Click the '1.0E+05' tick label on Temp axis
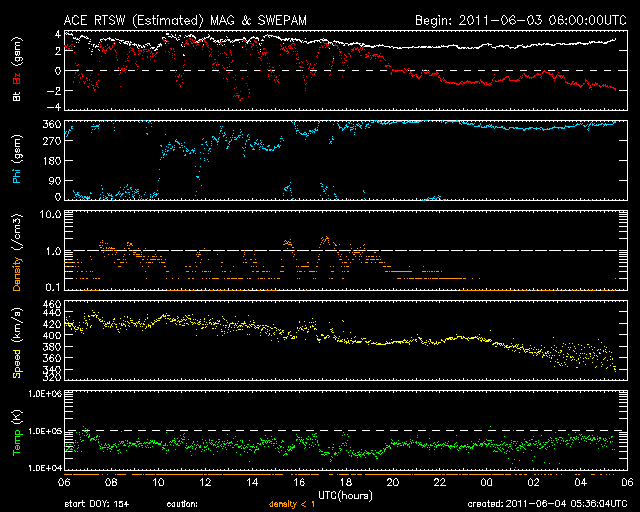Viewport: 640px width, 512px height. pyautogui.click(x=45, y=431)
